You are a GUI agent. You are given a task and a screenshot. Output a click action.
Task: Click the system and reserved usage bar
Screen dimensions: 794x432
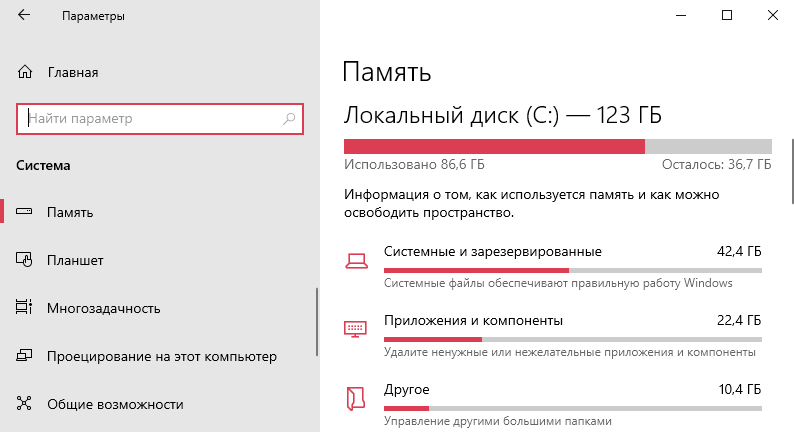(x=573, y=270)
